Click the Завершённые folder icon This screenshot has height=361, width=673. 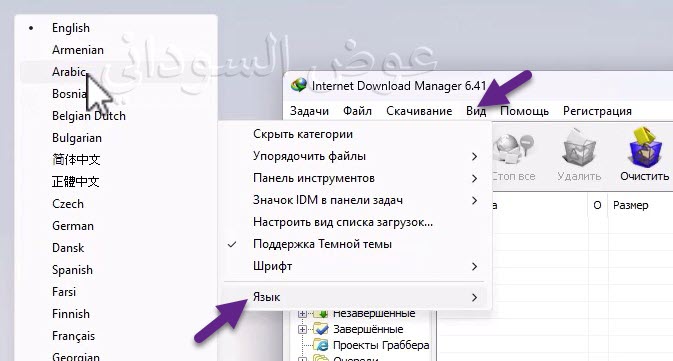click(x=321, y=329)
